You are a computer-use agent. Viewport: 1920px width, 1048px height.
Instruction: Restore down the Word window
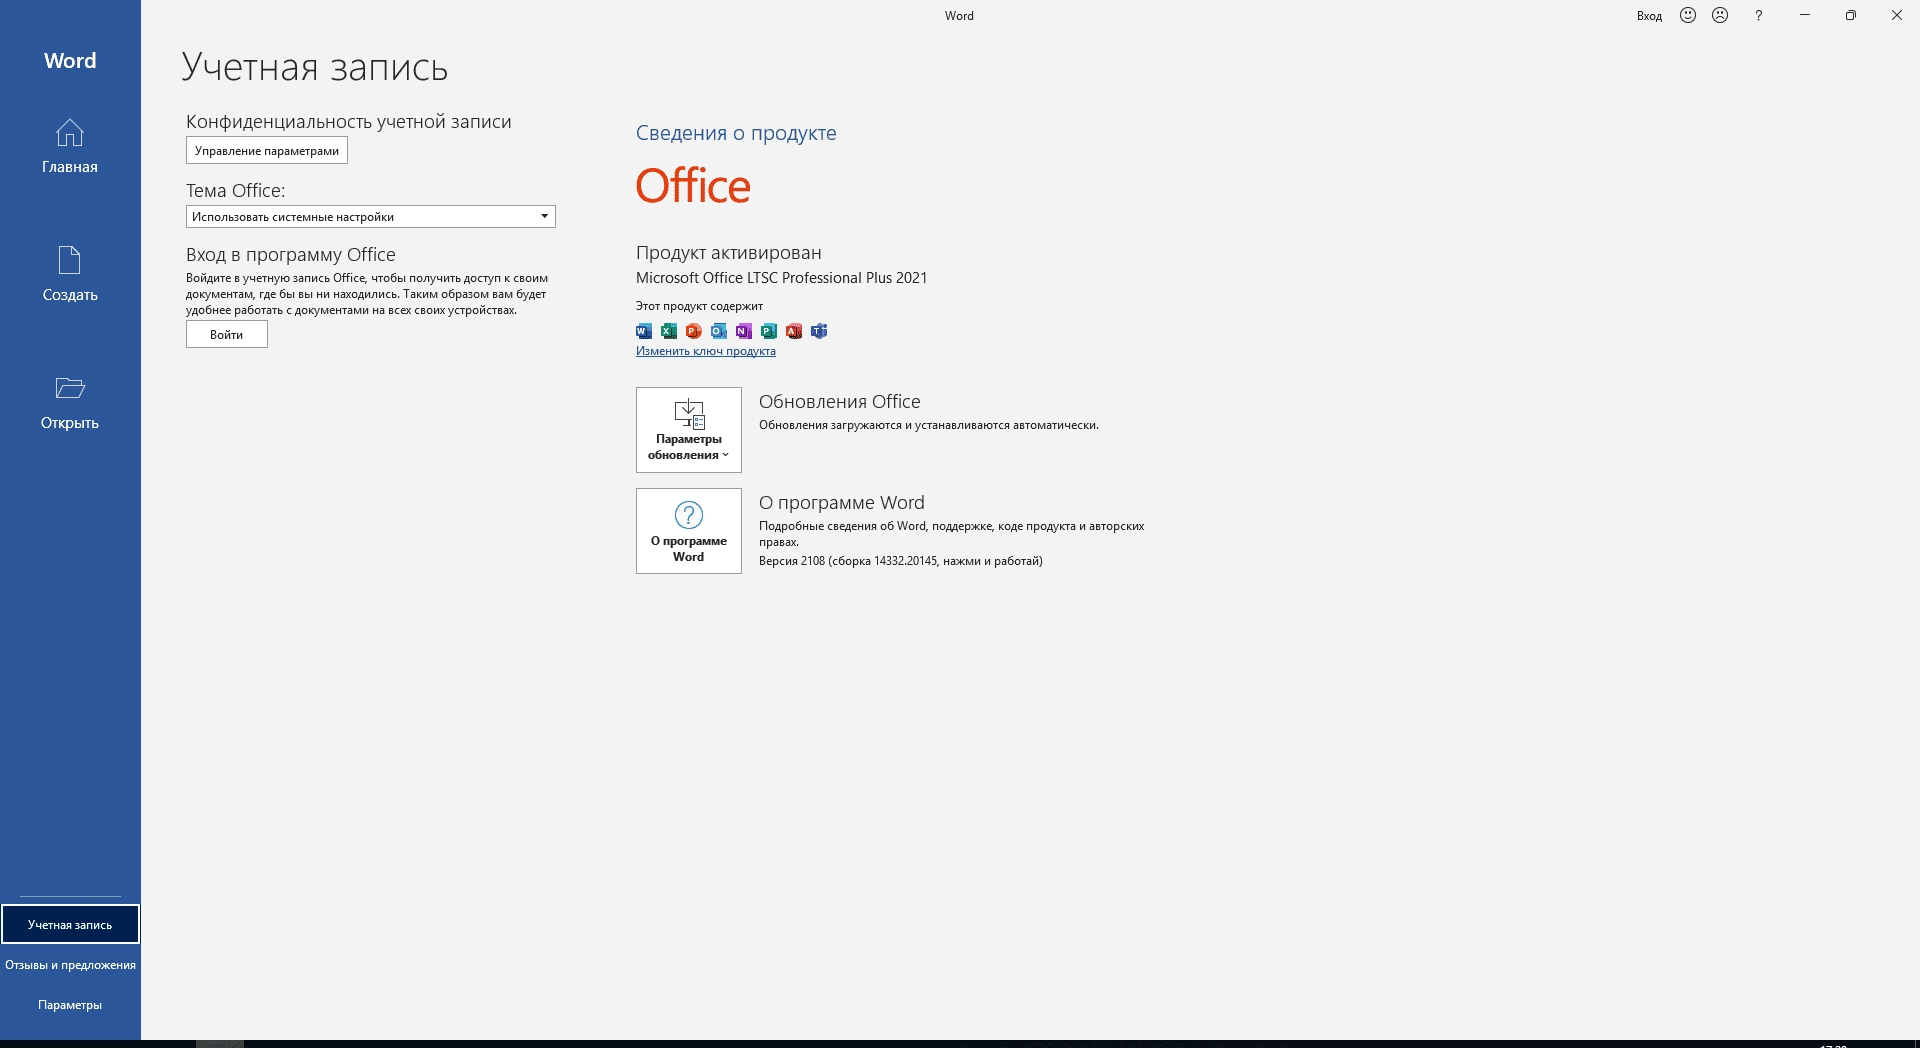pyautogui.click(x=1851, y=15)
